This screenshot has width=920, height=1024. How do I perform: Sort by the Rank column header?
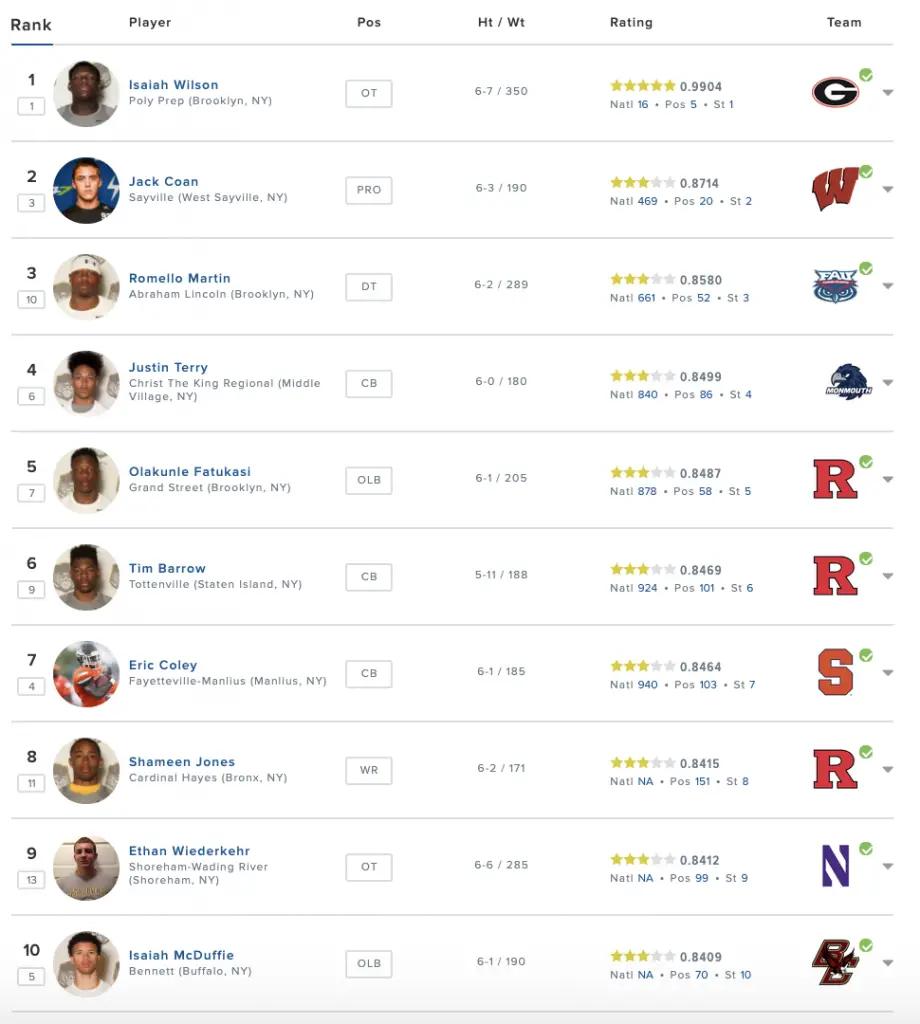point(31,25)
